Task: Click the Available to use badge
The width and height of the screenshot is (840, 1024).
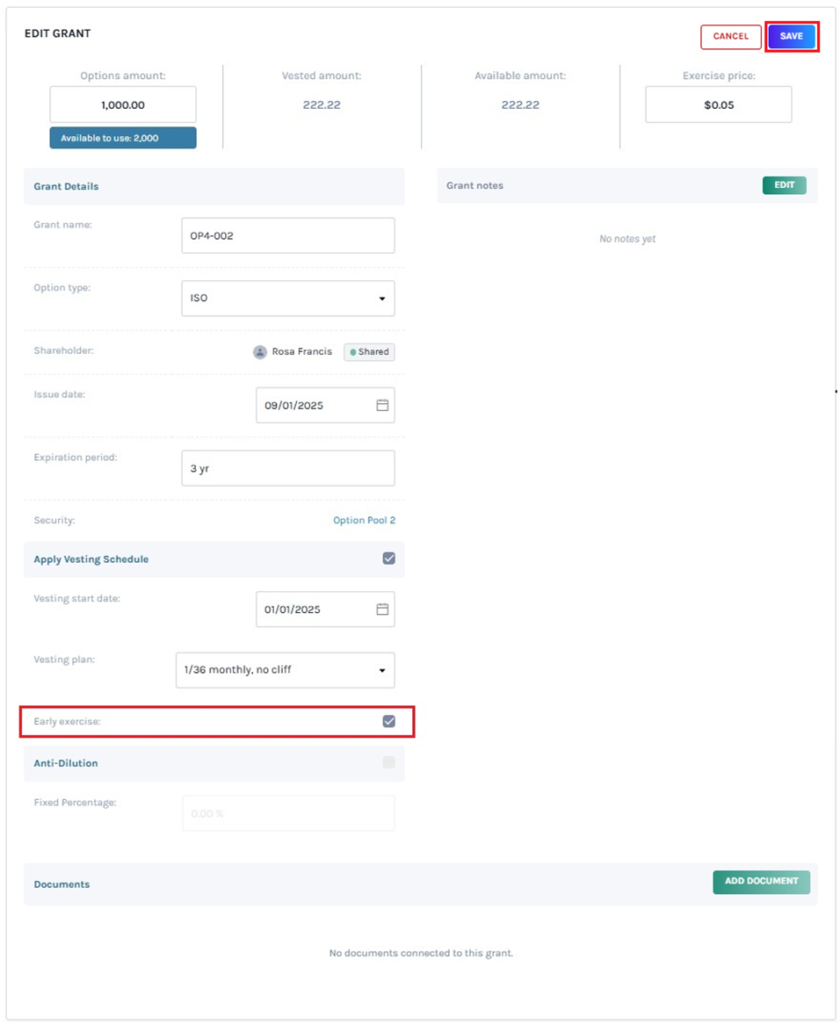Action: click(x=123, y=138)
